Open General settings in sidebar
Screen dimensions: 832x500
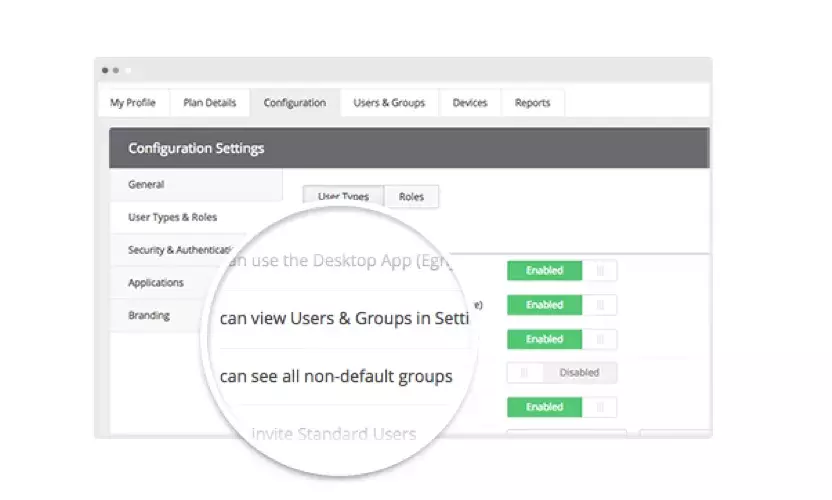pos(196,185)
